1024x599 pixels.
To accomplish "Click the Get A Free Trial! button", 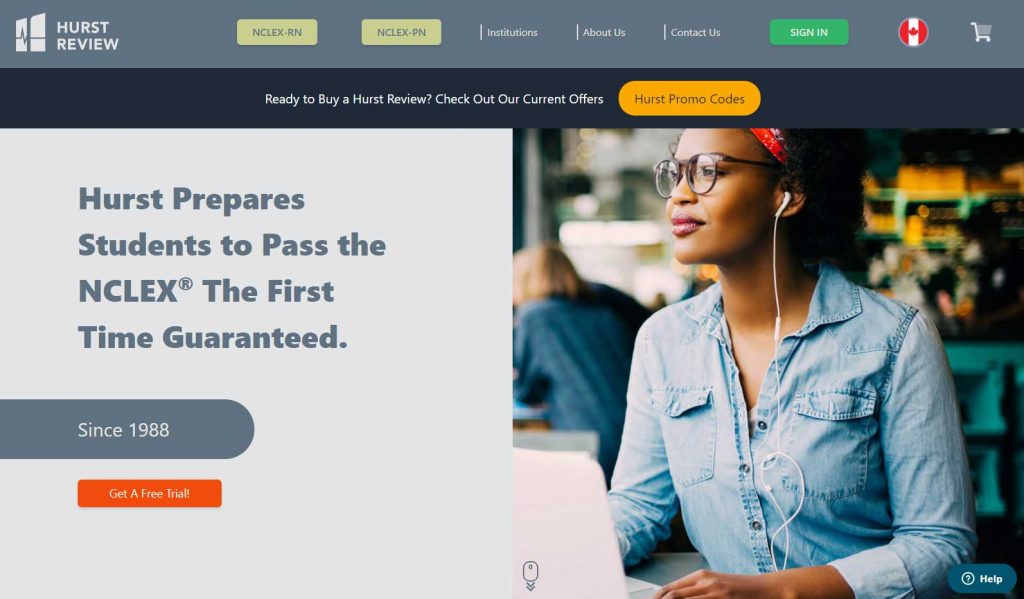I will tap(150, 493).
